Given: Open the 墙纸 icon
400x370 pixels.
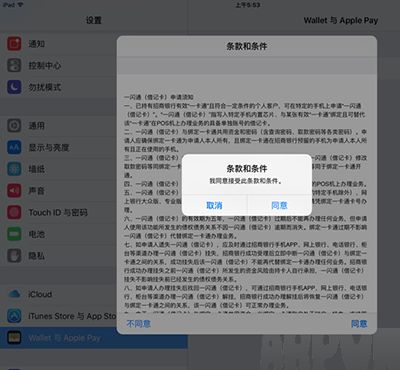Looking at the screenshot, I should pos(14,169).
